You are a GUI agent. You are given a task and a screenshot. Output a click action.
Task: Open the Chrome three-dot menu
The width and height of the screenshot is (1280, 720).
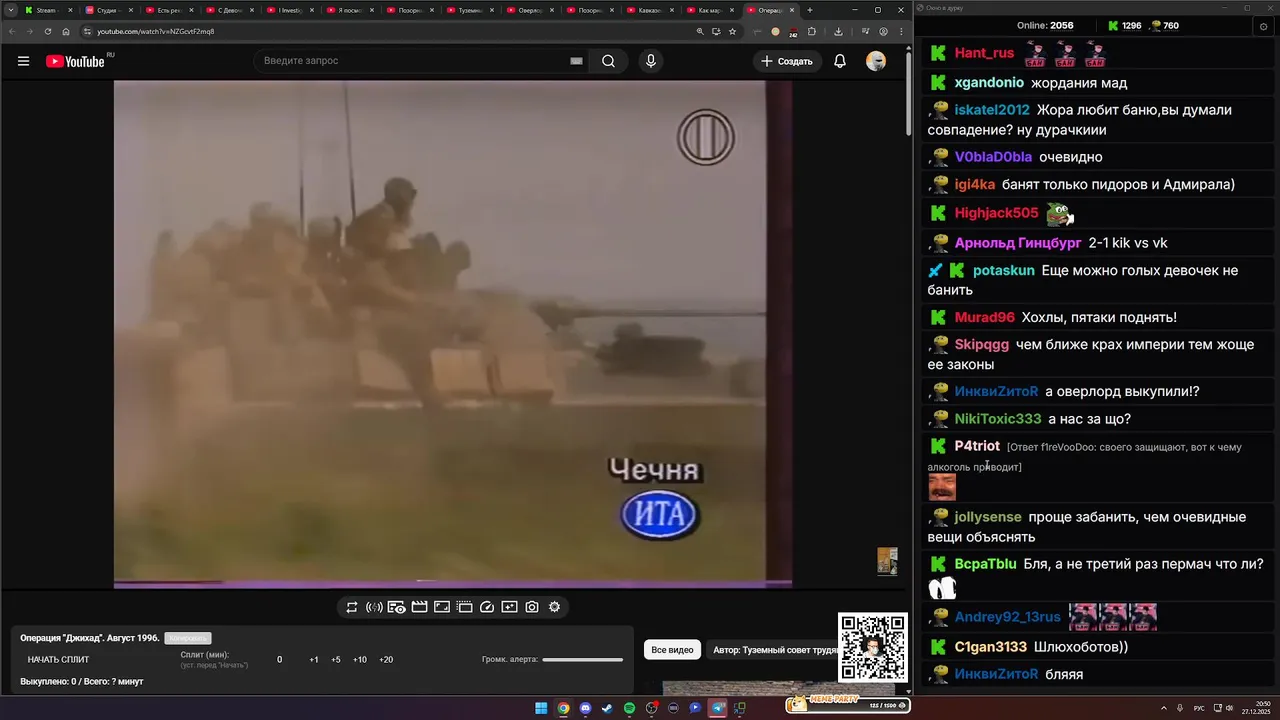tap(901, 31)
